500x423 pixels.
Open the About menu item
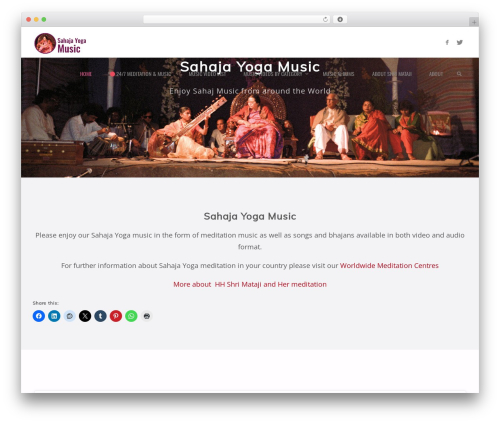(x=436, y=74)
